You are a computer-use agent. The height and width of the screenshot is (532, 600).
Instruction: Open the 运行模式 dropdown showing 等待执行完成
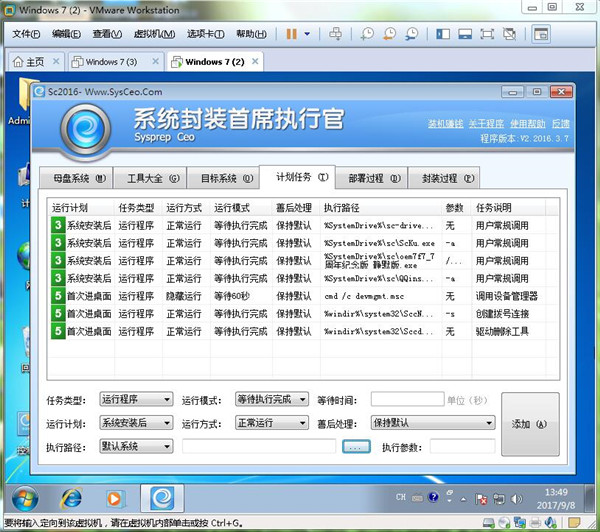272,399
